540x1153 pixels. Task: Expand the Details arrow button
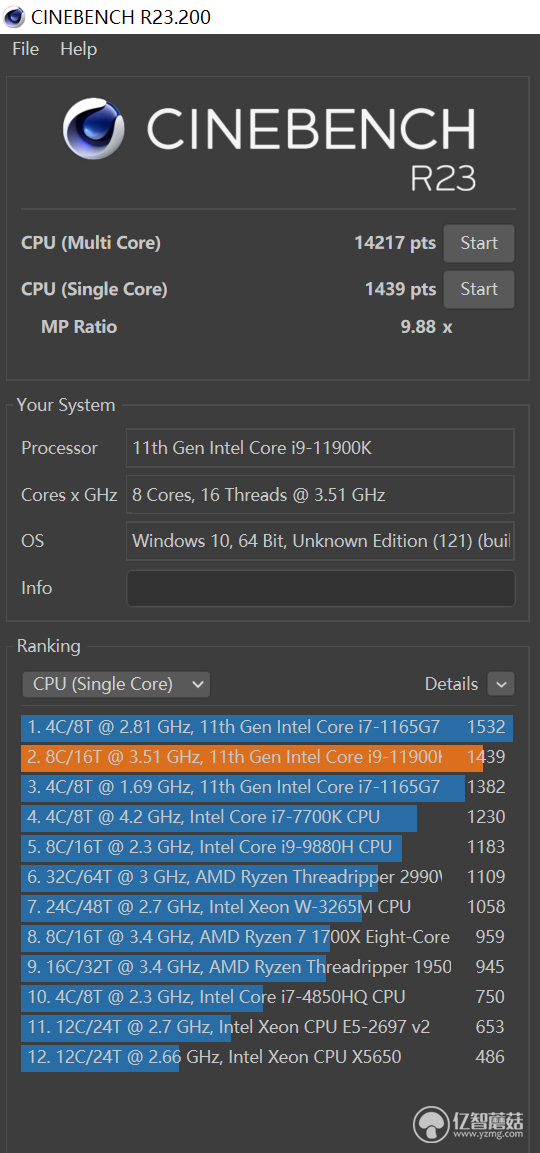point(501,684)
